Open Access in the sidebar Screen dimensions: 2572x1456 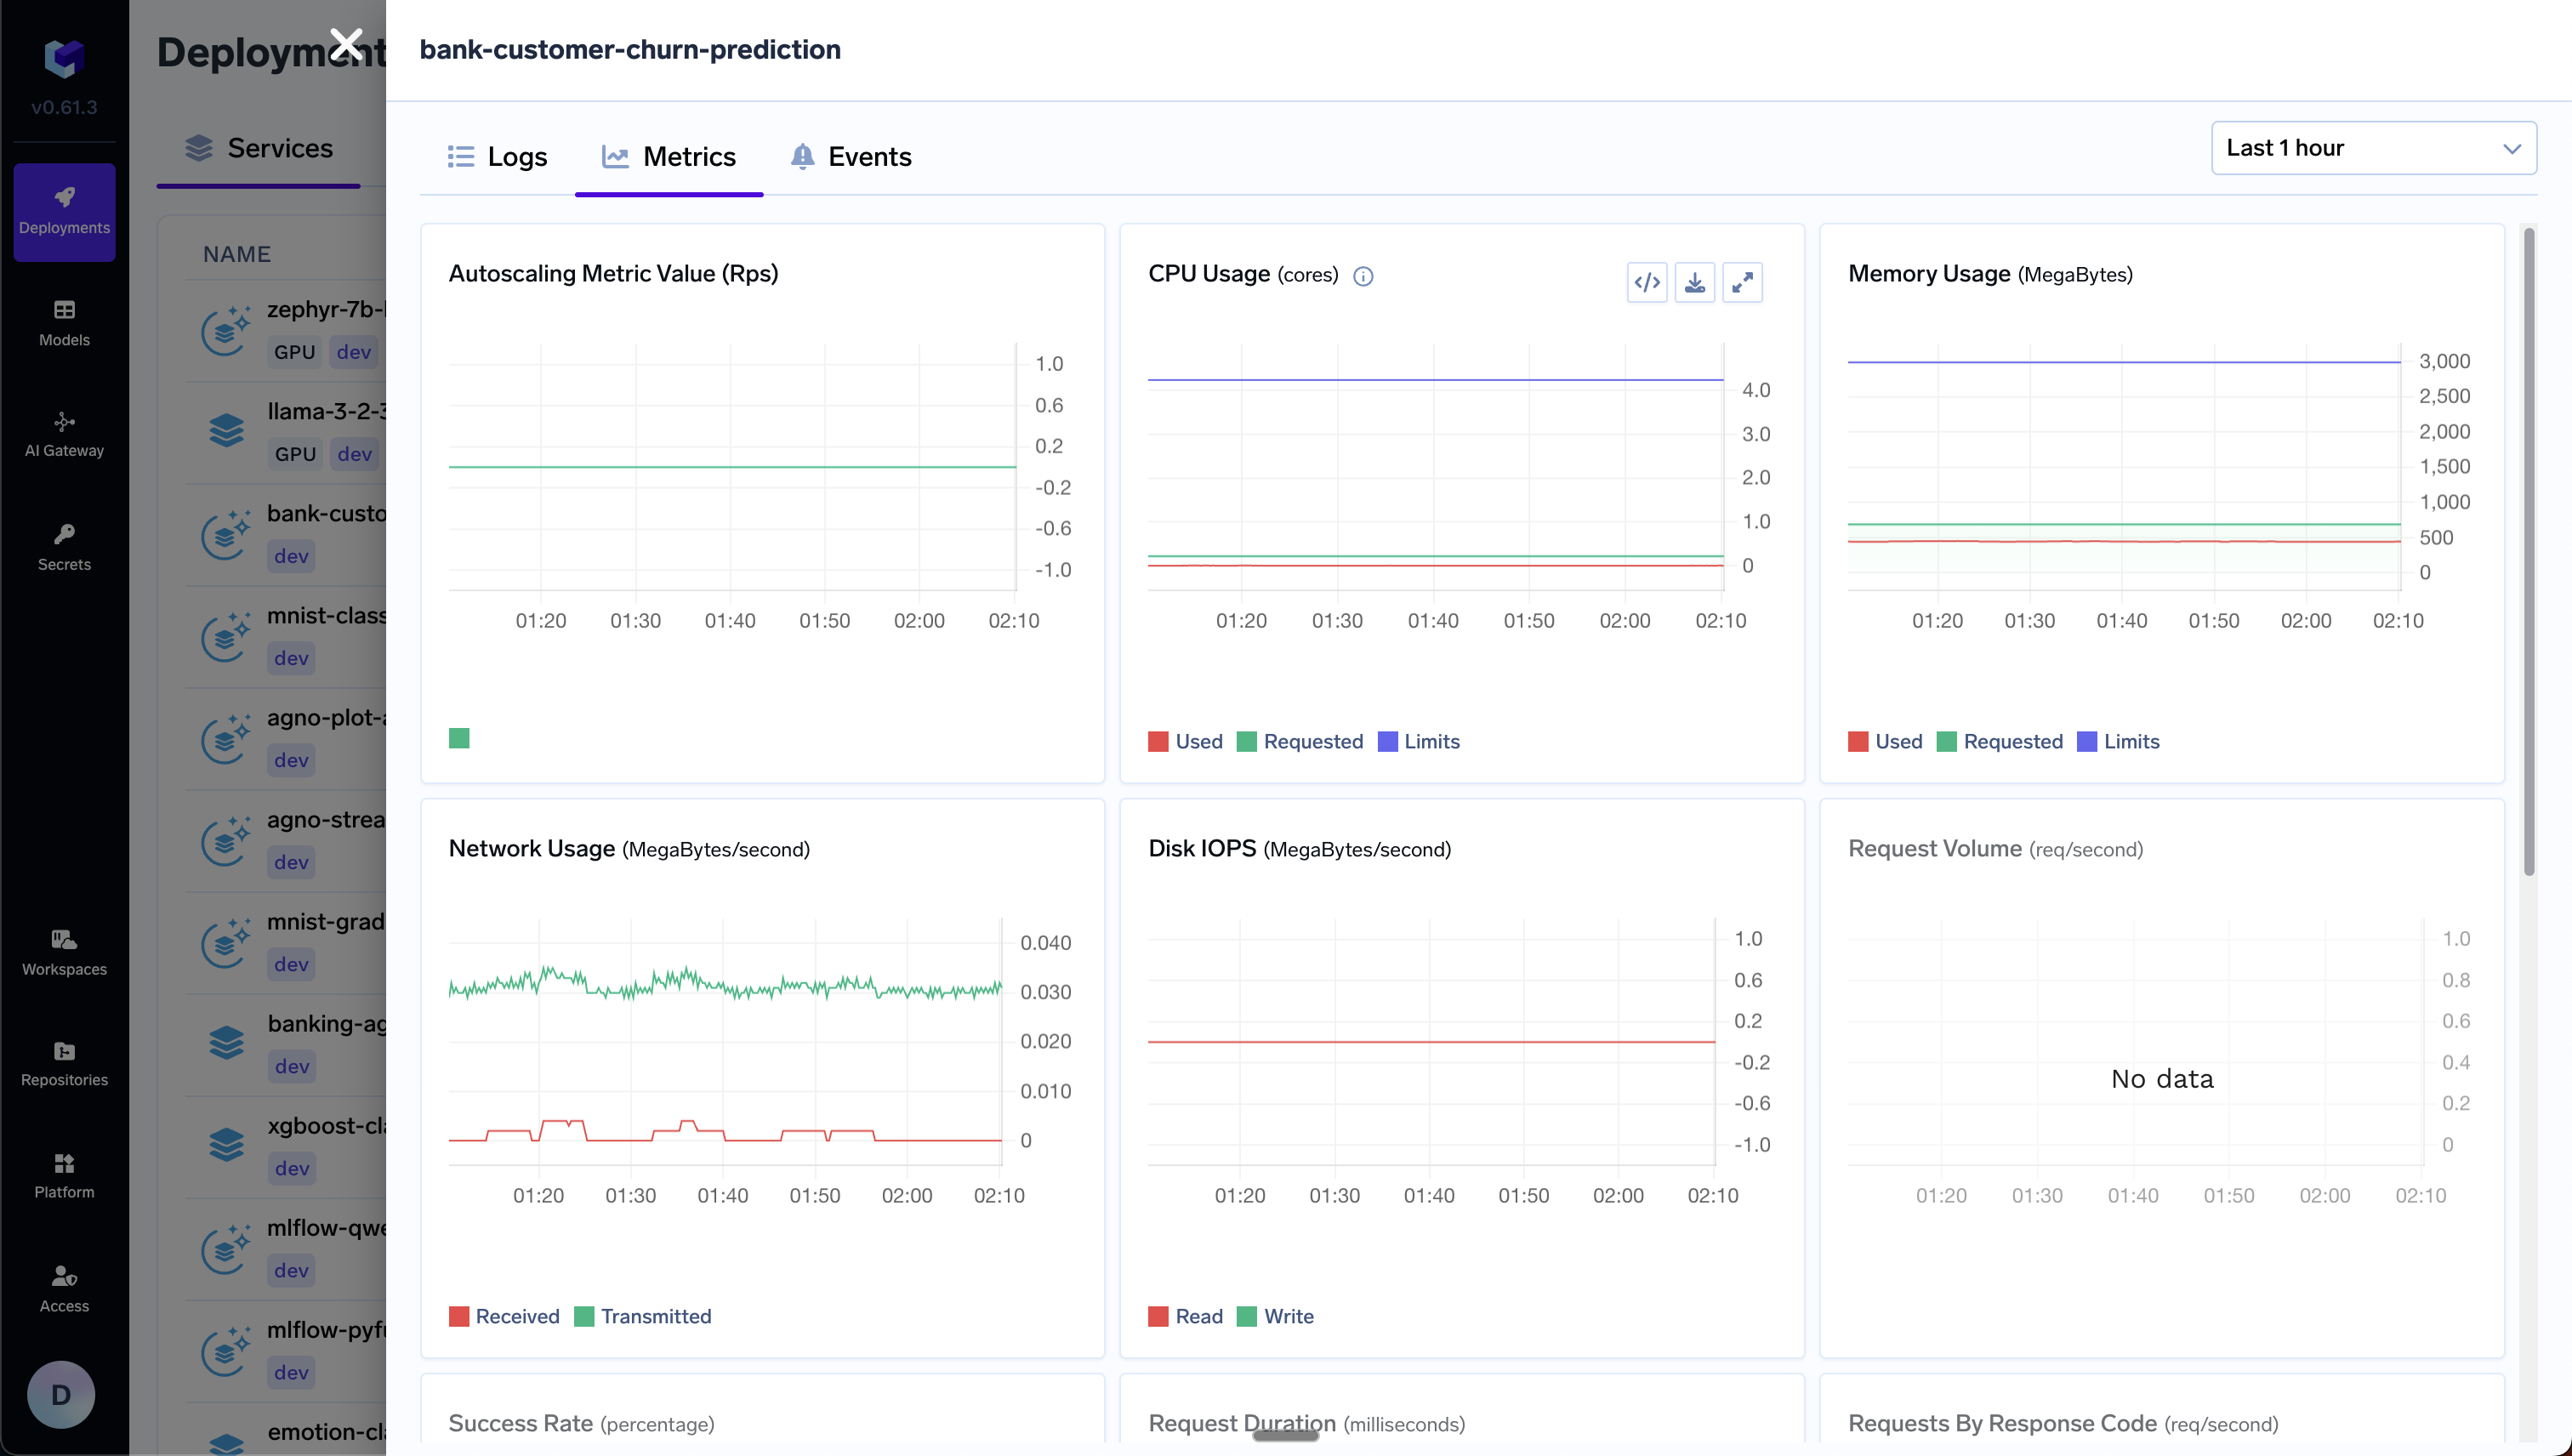[64, 1290]
